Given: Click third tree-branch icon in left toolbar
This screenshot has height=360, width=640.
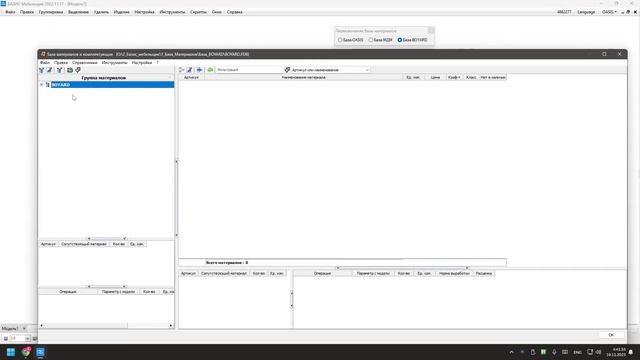Looking at the screenshot, I should pyautogui.click(x=60, y=70).
